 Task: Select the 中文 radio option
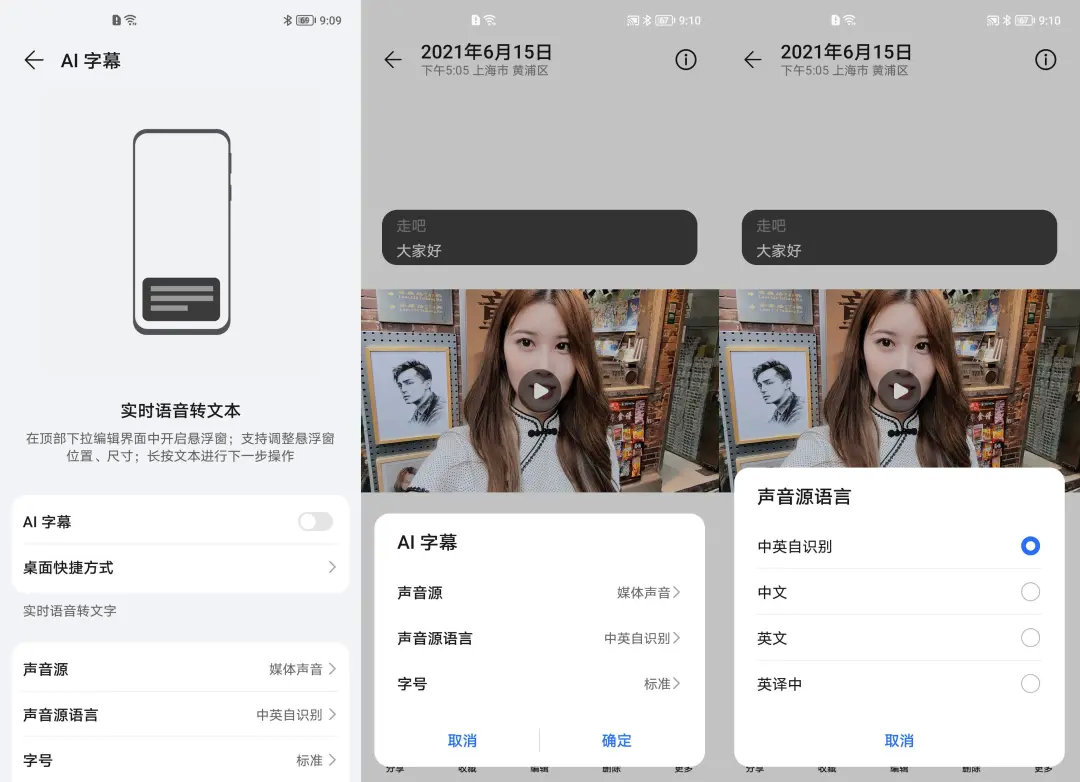tap(1030, 592)
